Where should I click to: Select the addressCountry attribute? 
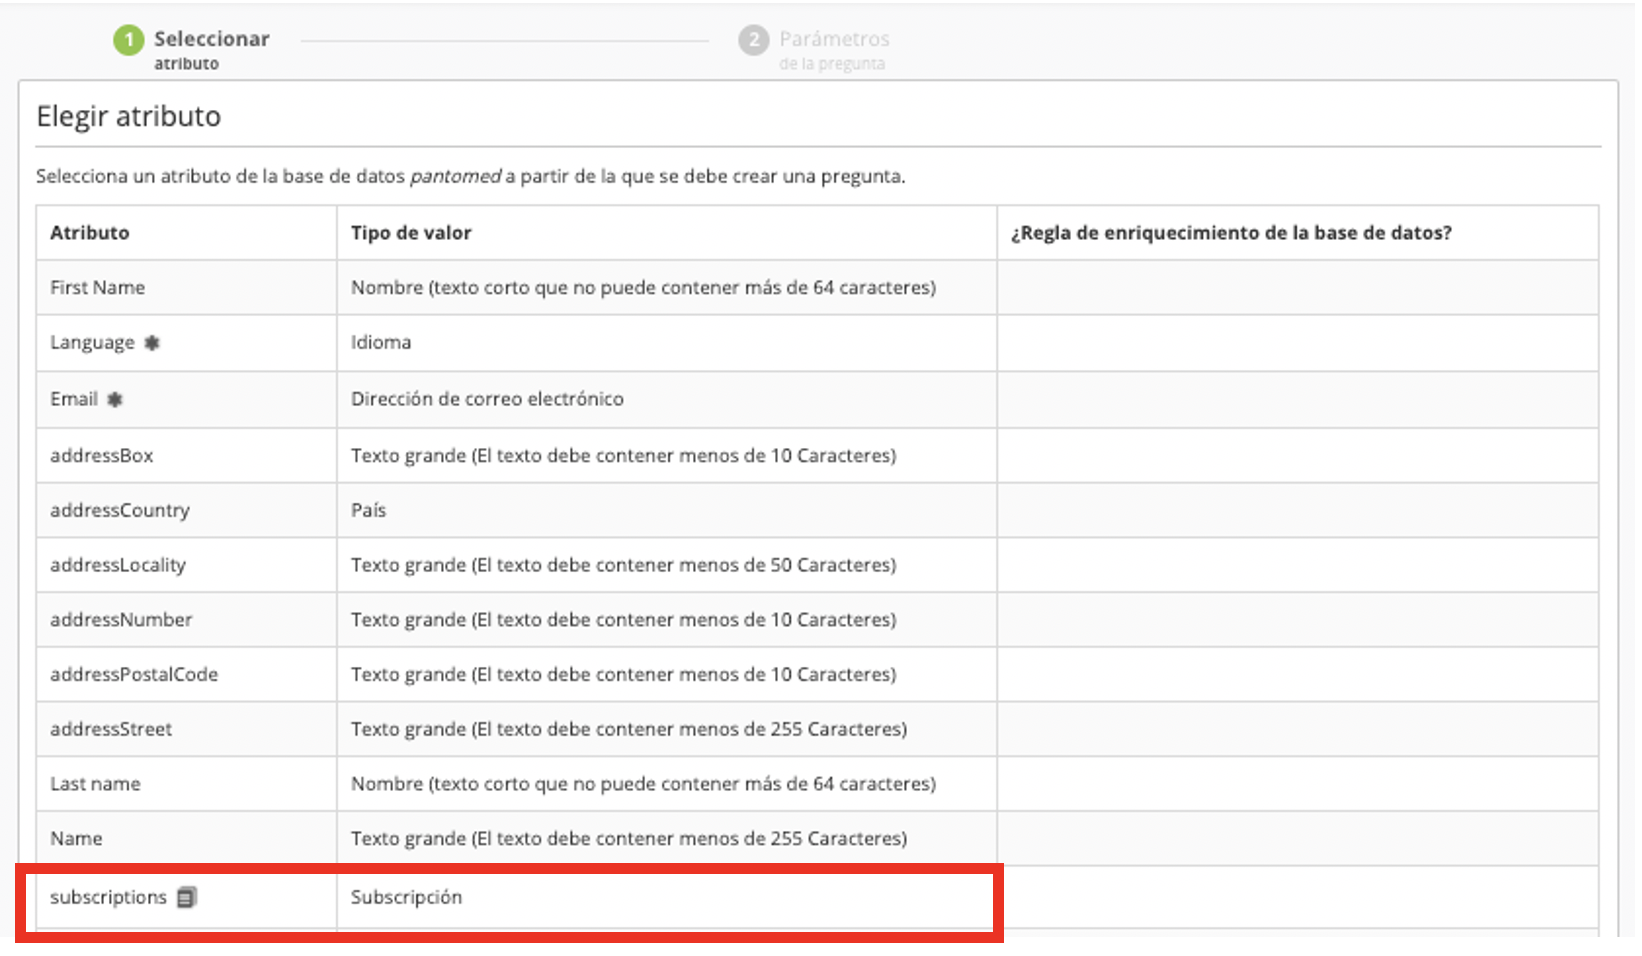[x=120, y=510]
